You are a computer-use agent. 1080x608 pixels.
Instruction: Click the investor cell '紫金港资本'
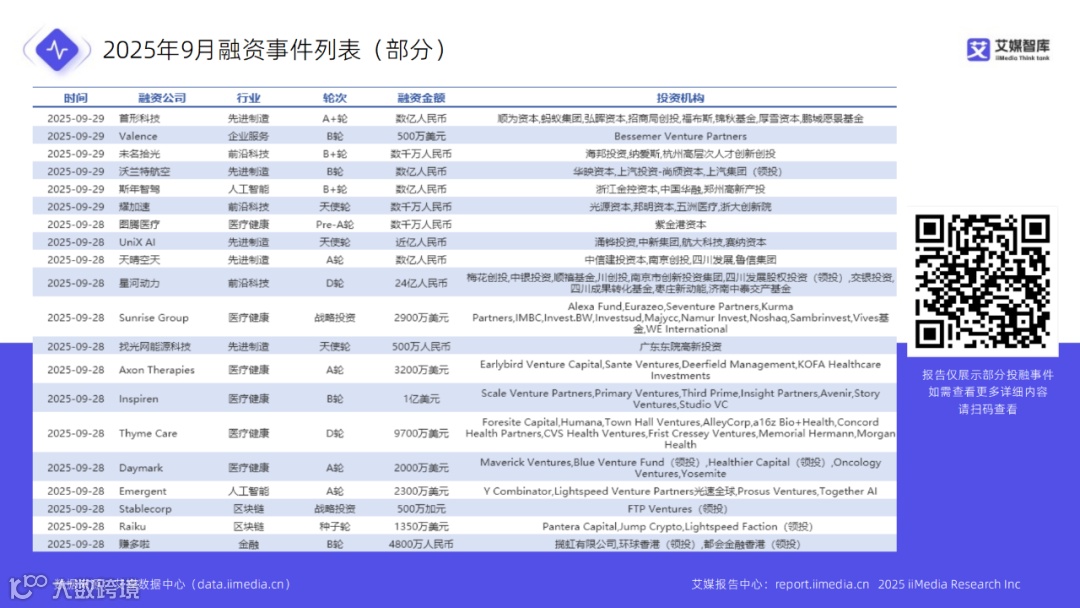680,224
